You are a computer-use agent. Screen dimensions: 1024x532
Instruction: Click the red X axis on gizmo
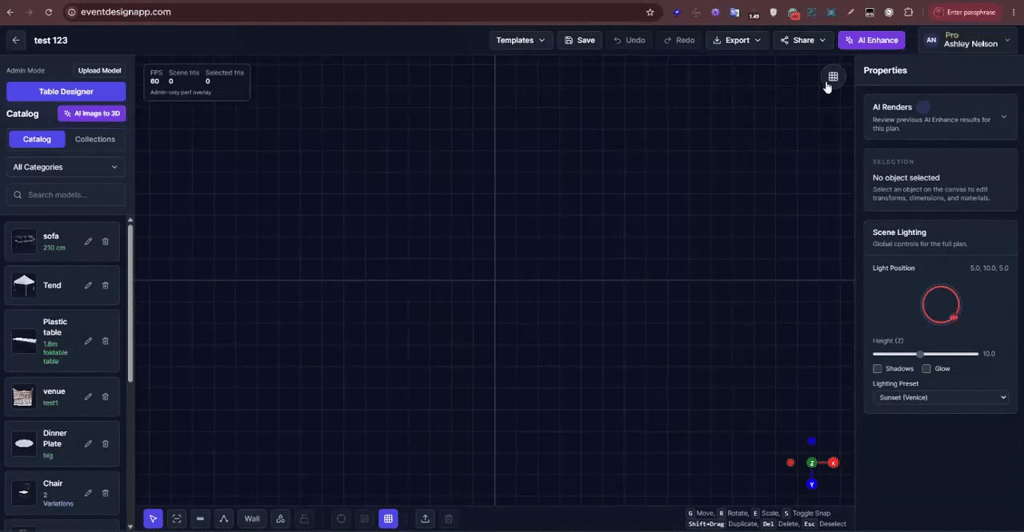click(833, 463)
